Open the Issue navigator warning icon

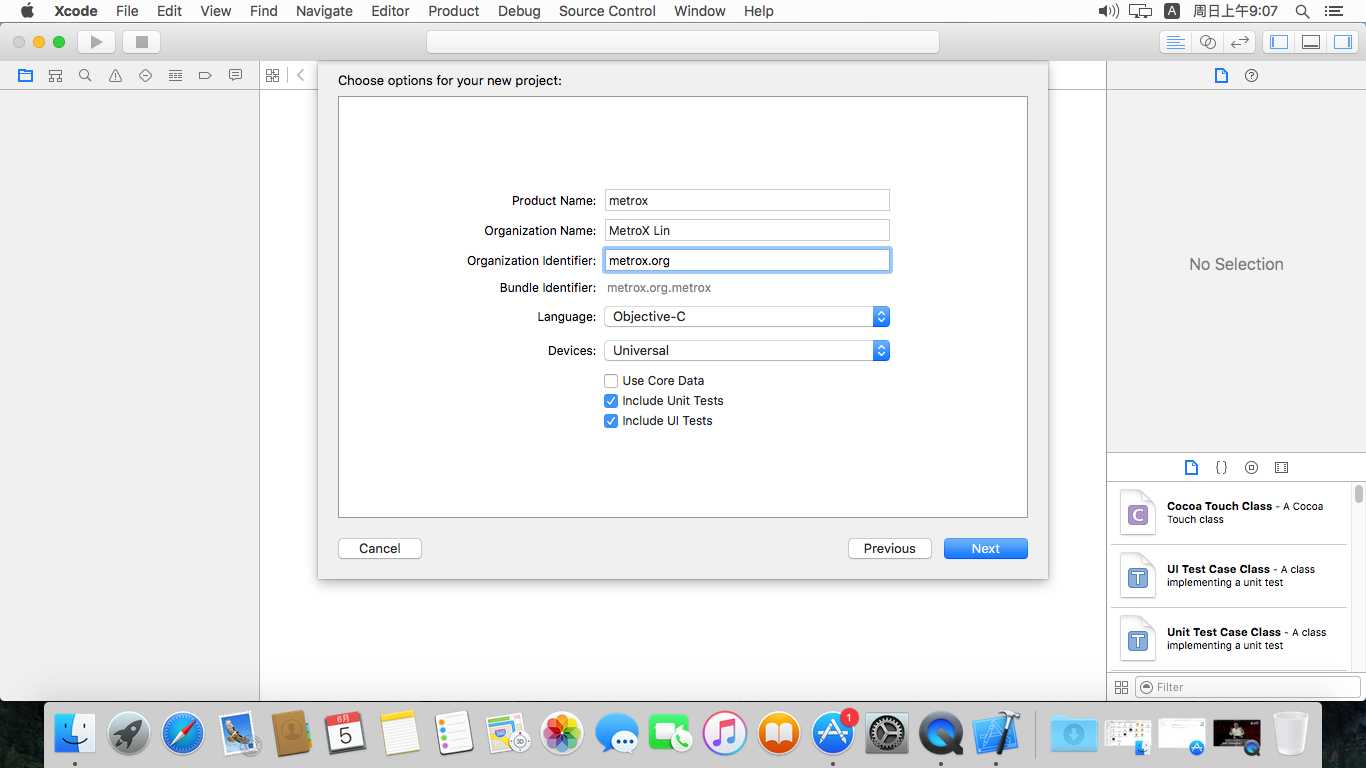point(115,75)
